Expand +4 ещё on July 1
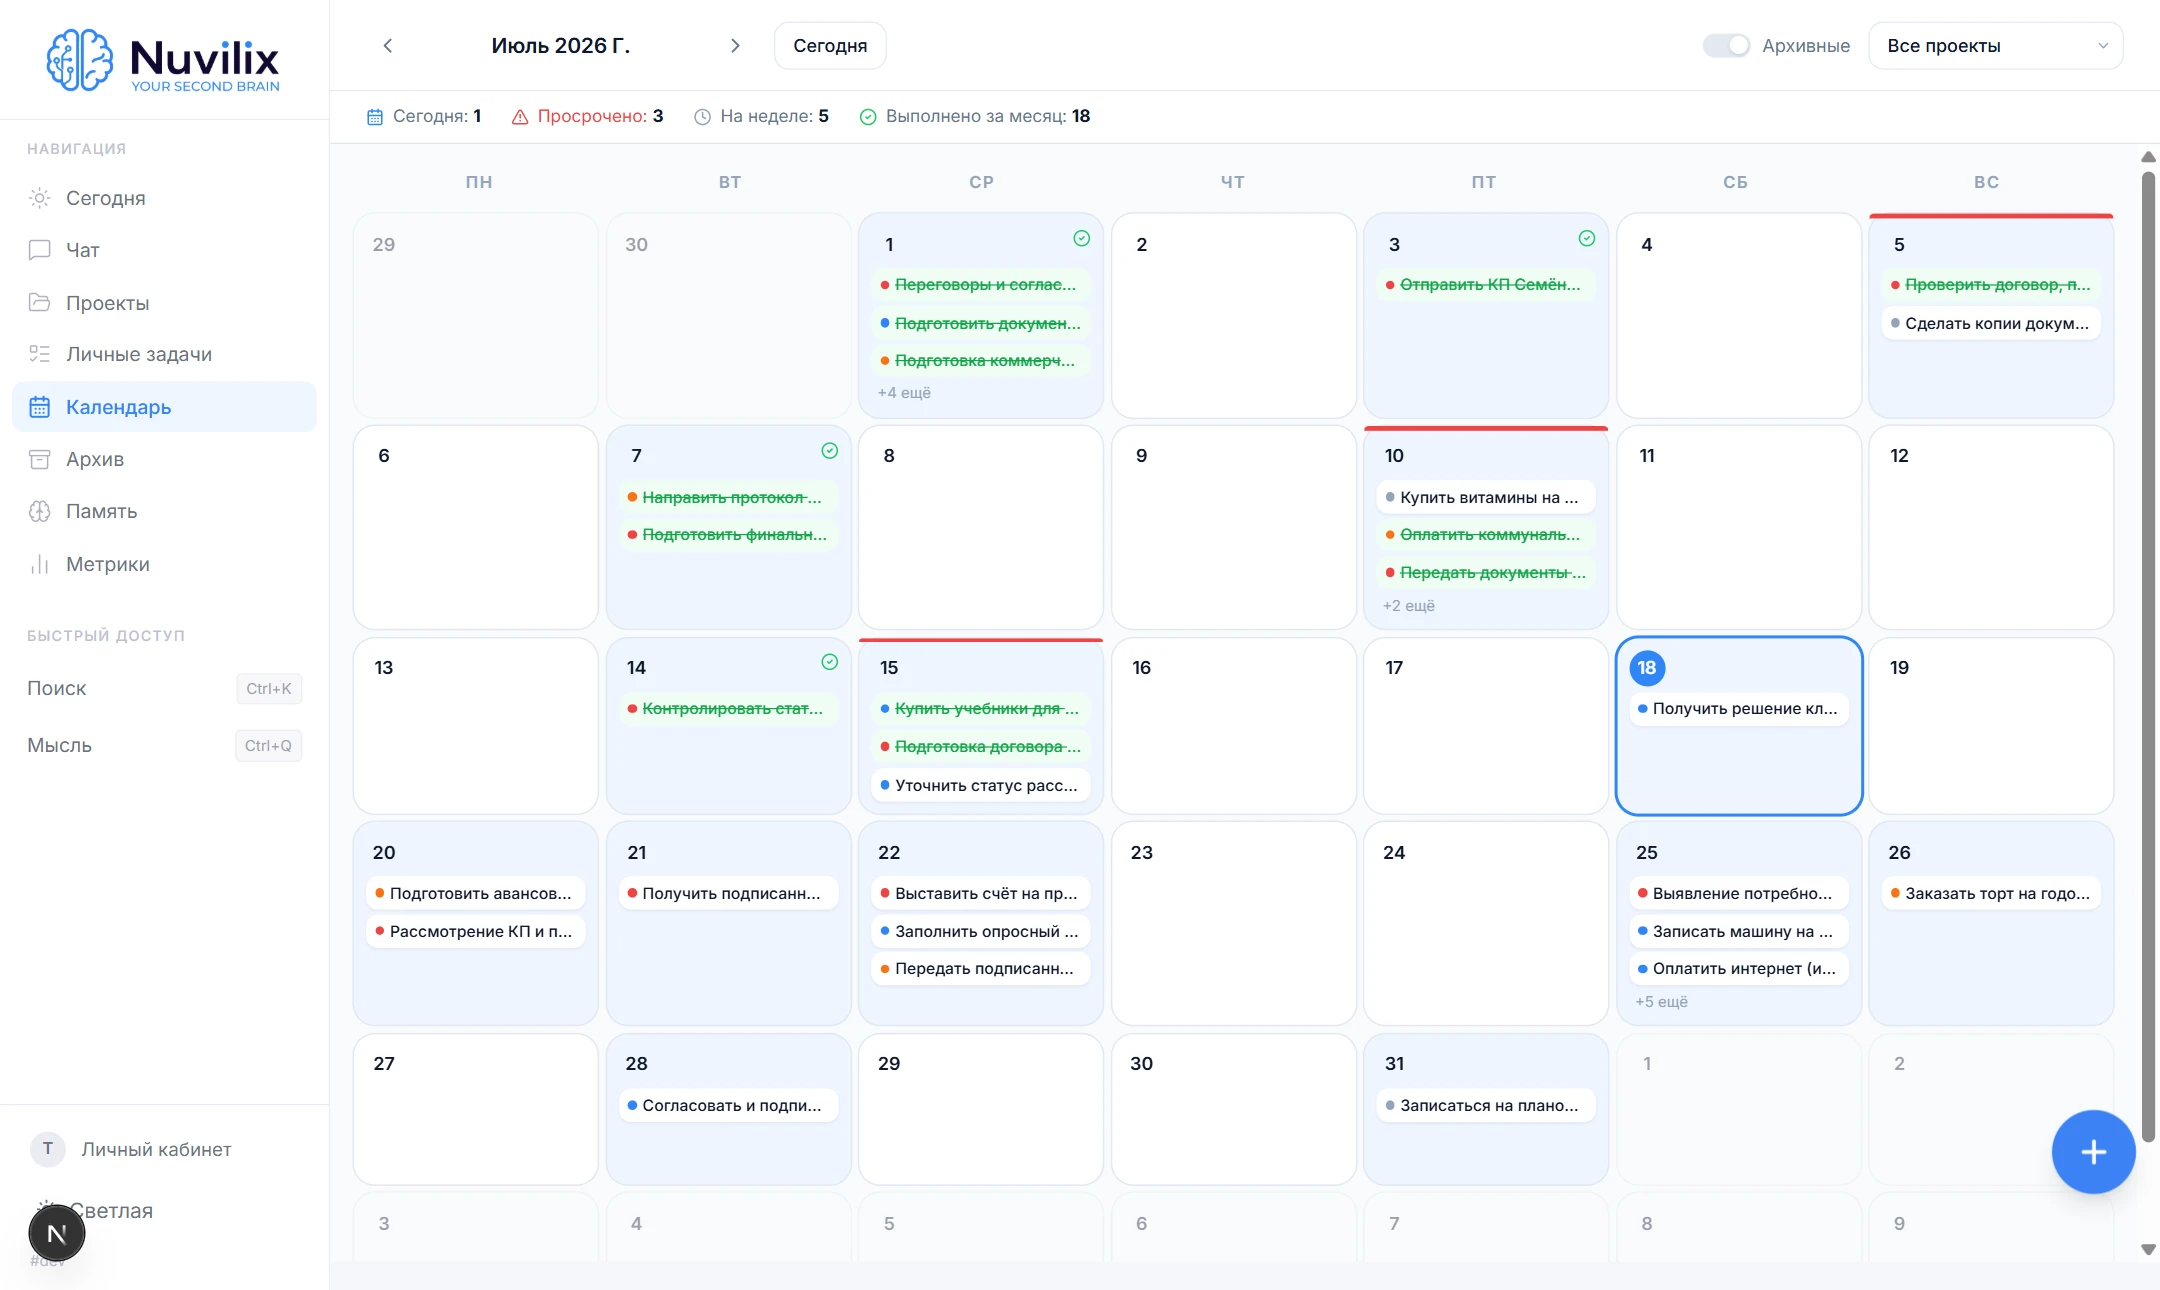This screenshot has height=1290, width=2160. pos(904,393)
